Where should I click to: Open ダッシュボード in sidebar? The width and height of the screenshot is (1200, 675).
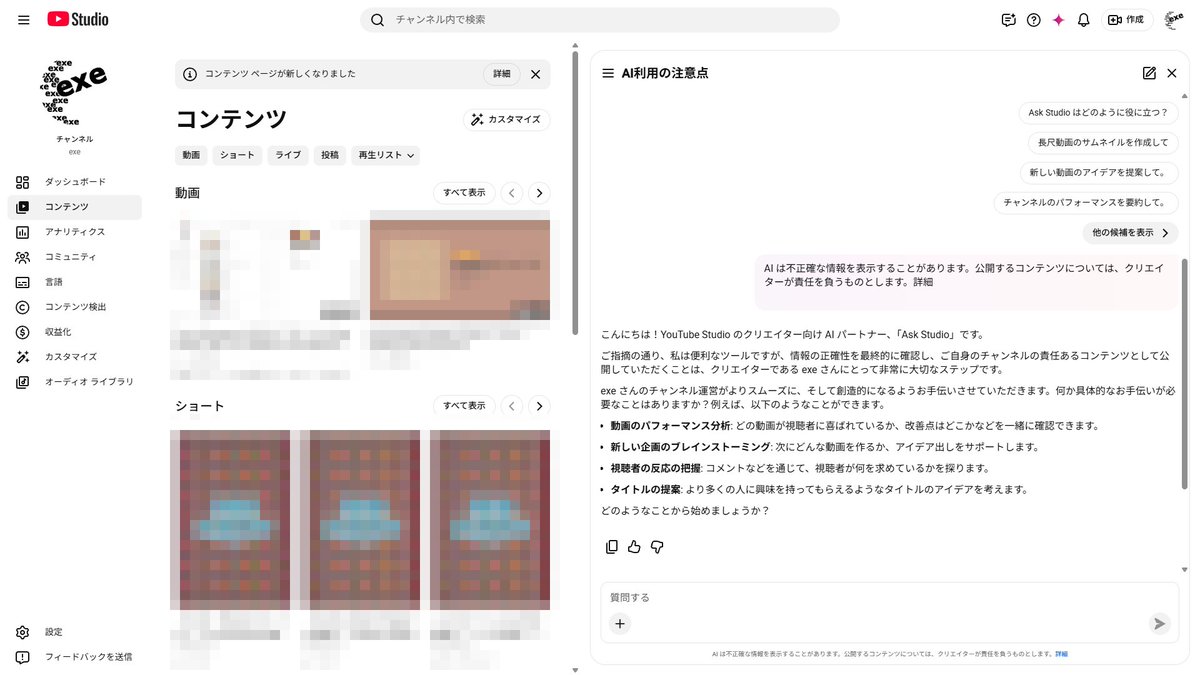pos(75,182)
